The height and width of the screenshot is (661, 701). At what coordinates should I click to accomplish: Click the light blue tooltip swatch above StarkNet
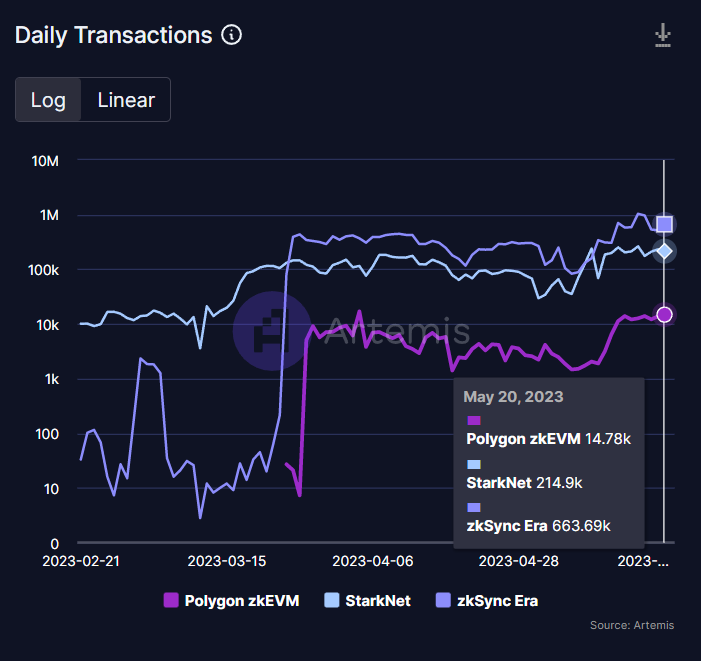point(474,464)
